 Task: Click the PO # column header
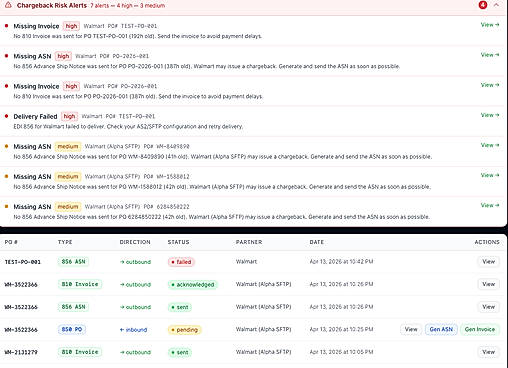point(11,242)
